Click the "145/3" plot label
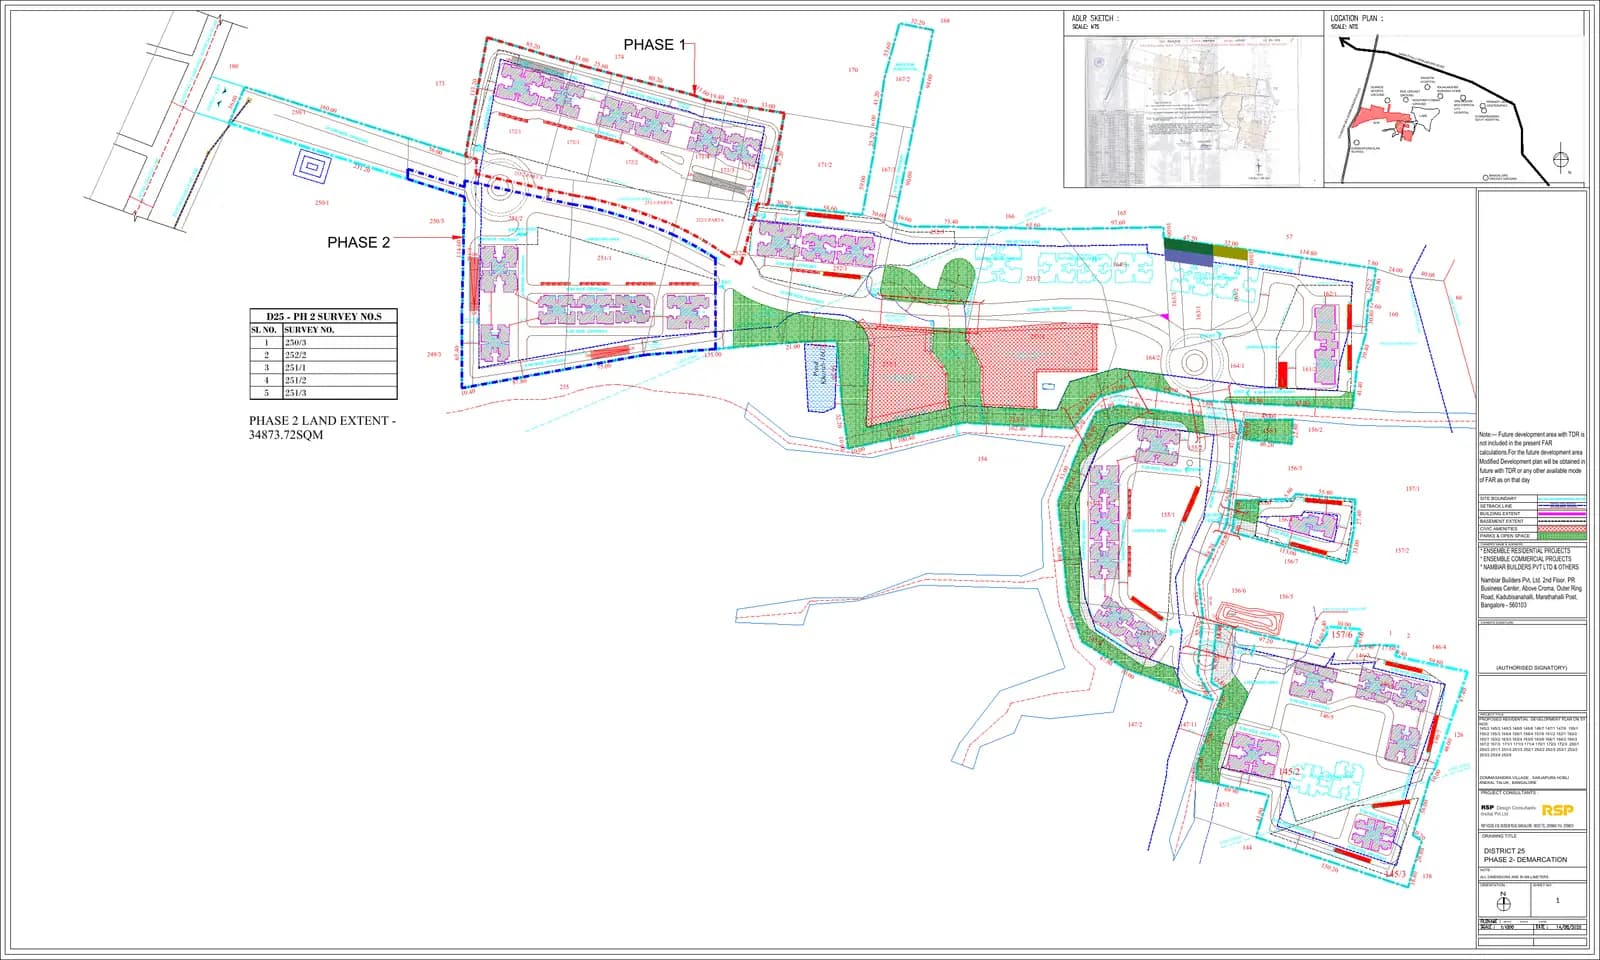 [1396, 874]
